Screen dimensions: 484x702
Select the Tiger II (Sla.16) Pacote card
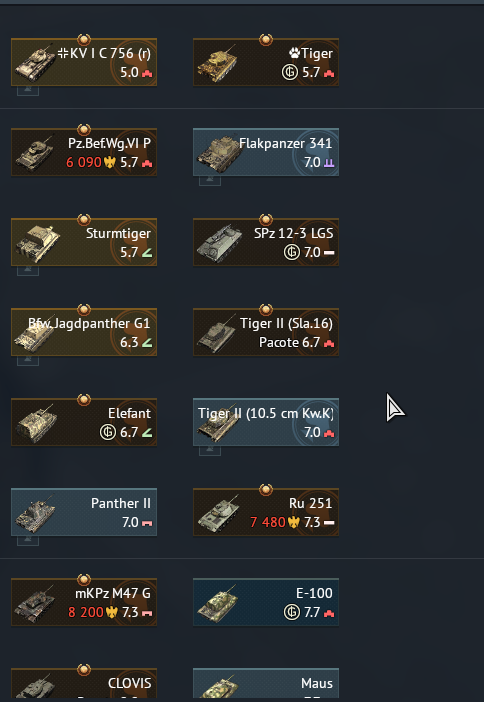coord(266,332)
